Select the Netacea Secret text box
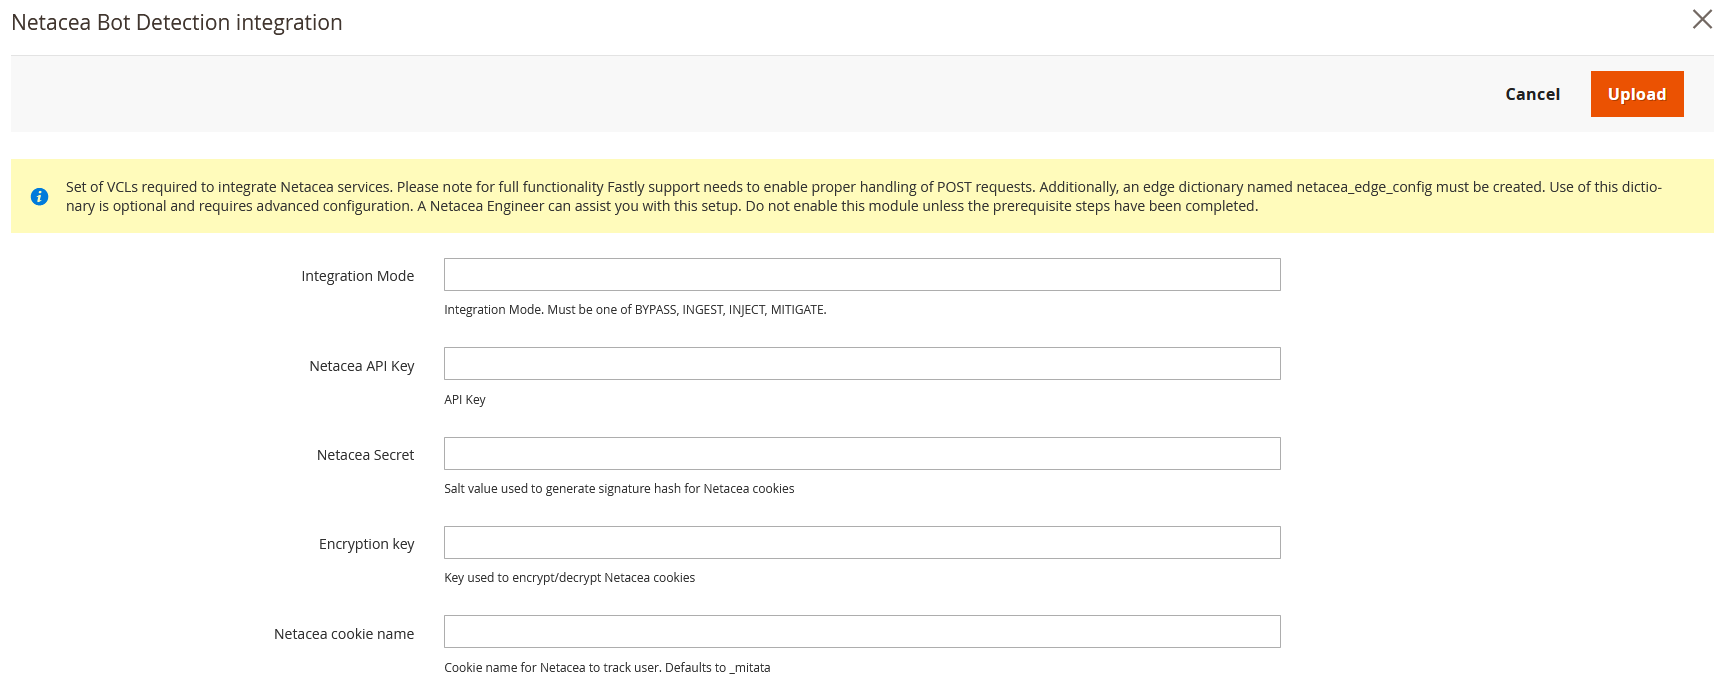This screenshot has width=1732, height=681. tap(861, 454)
